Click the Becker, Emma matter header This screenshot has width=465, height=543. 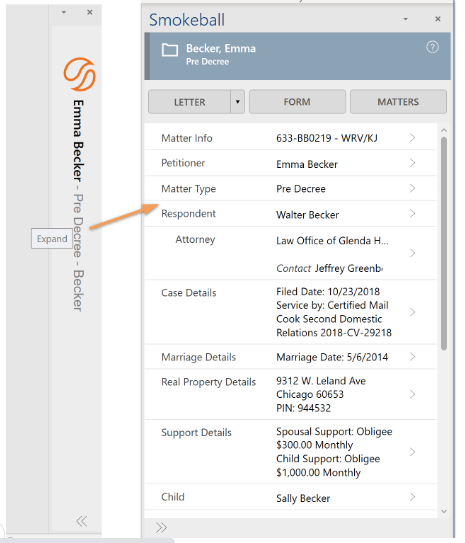tap(297, 56)
